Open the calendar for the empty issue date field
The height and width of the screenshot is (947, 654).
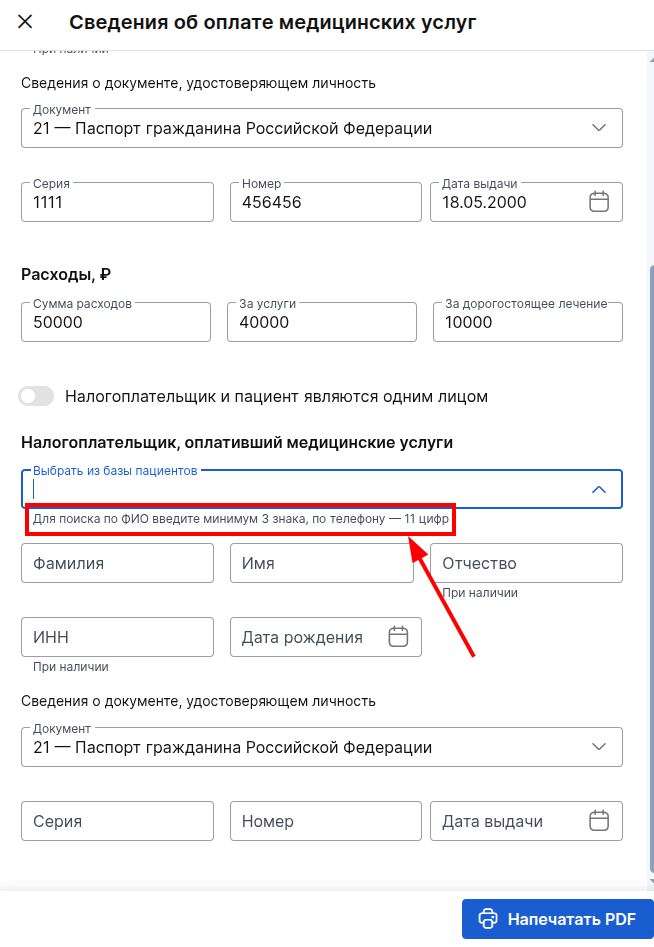[x=598, y=820]
